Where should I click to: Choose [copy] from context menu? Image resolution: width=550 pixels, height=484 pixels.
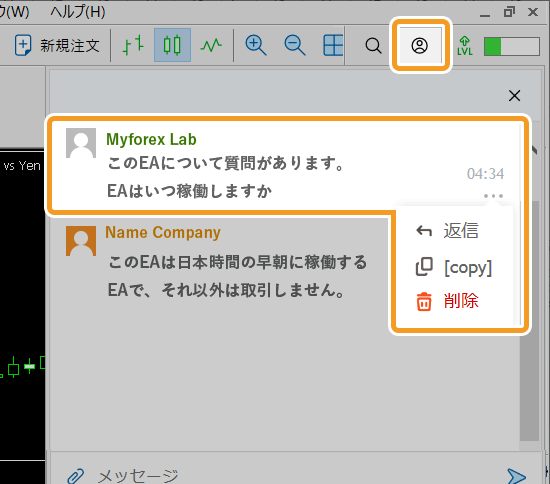coord(454,267)
